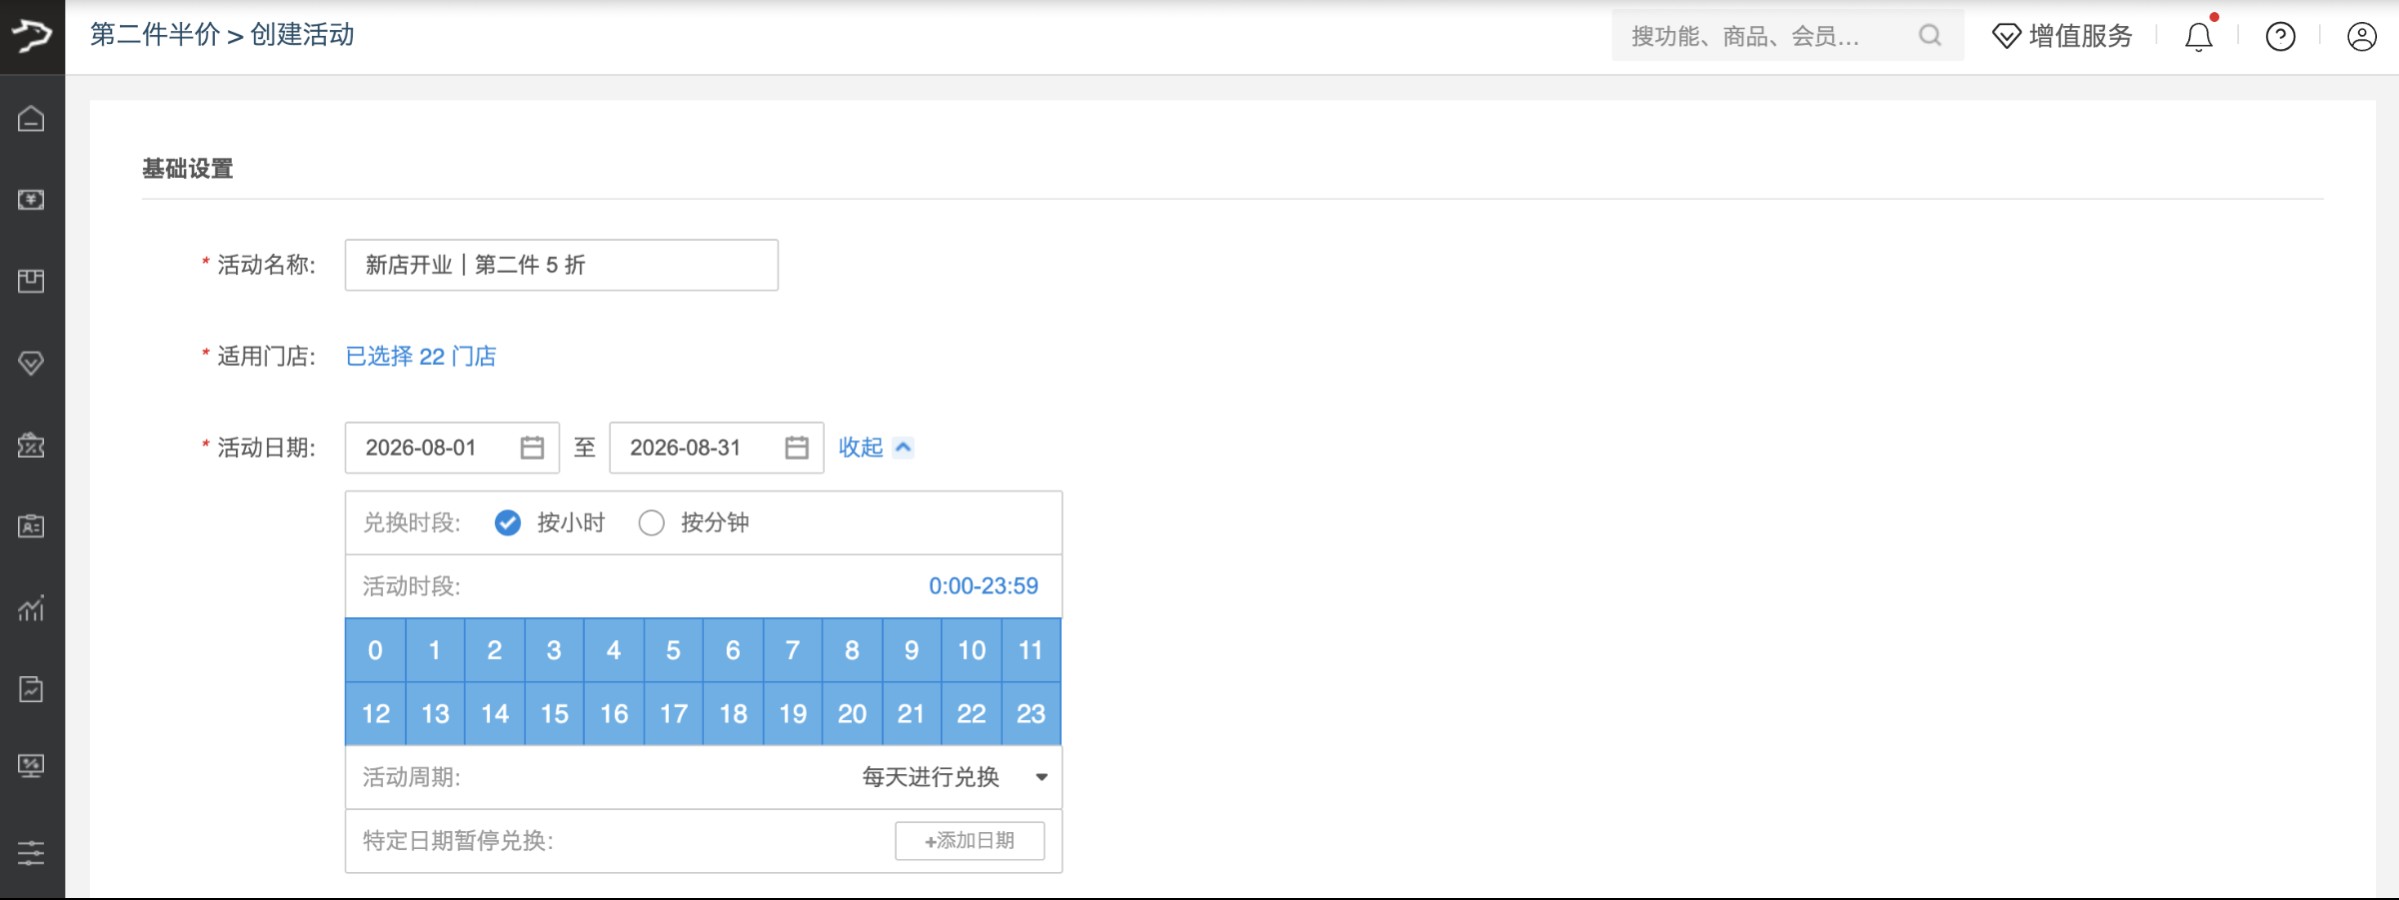The width and height of the screenshot is (2399, 900).
Task: Open the end date 2026-08-31 picker
Action: (716, 448)
